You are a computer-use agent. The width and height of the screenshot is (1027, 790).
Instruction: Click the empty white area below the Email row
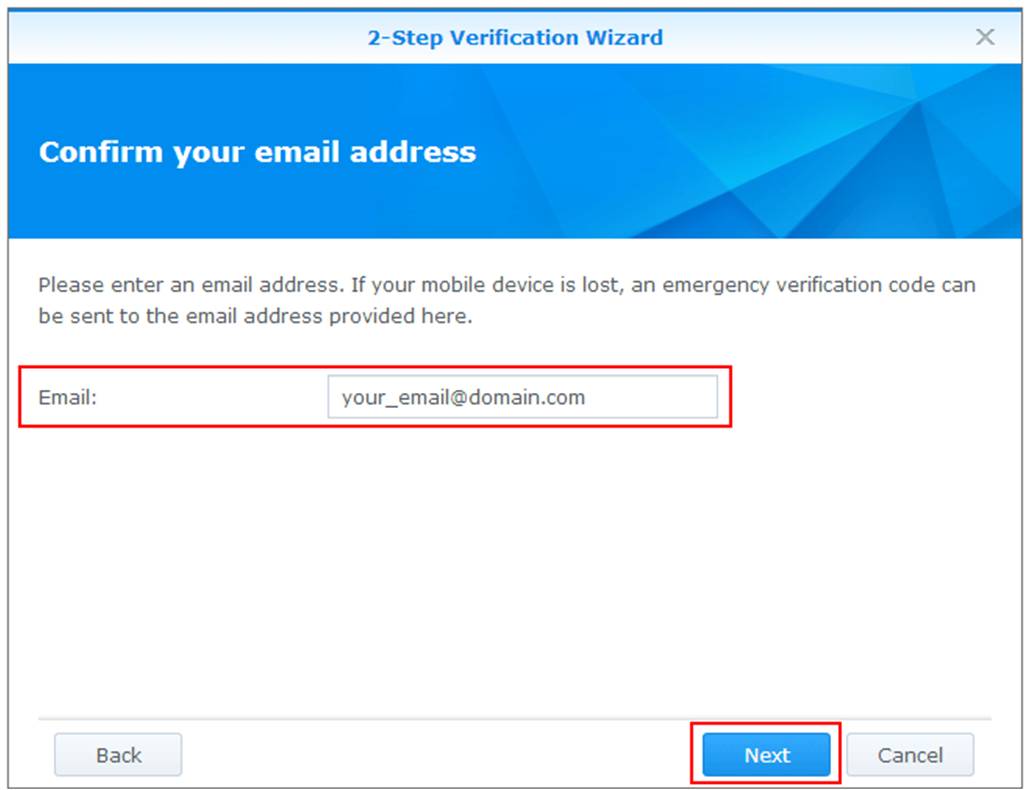point(515,570)
